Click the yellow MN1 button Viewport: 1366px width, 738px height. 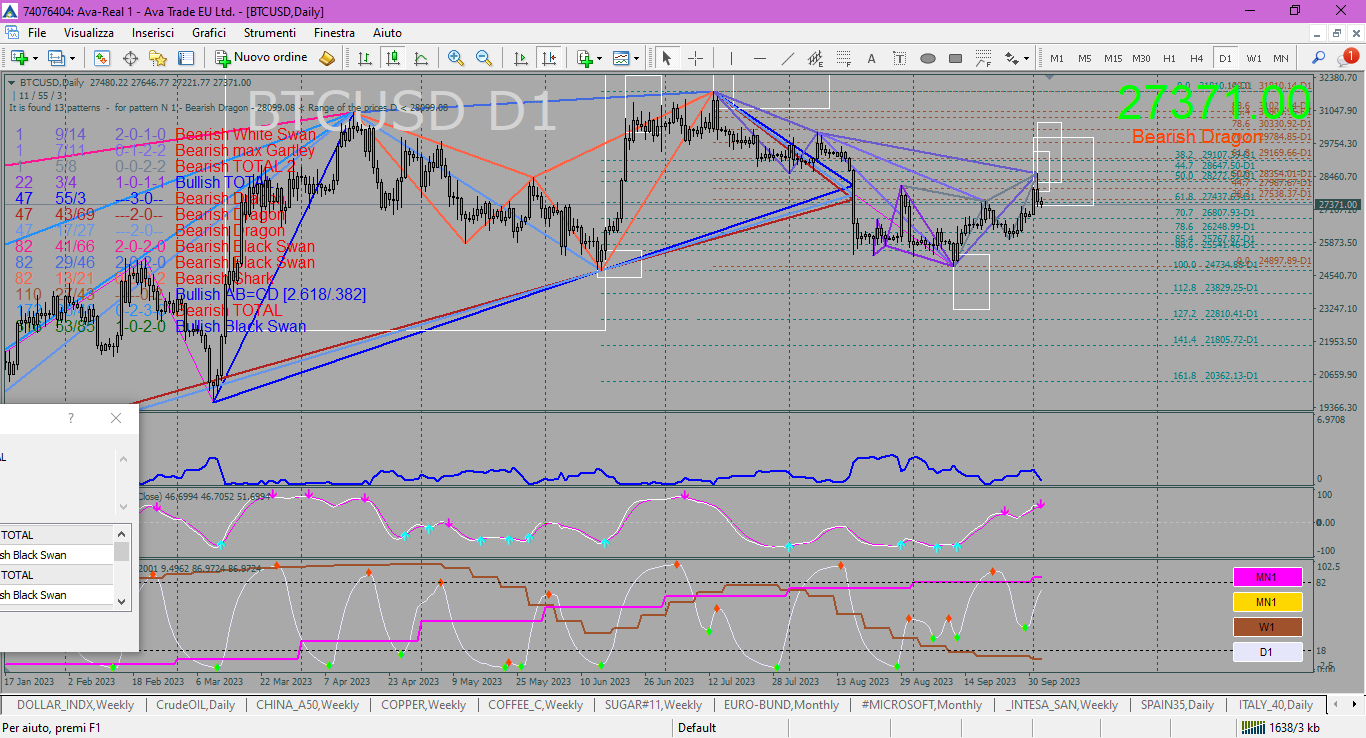pos(1266,602)
